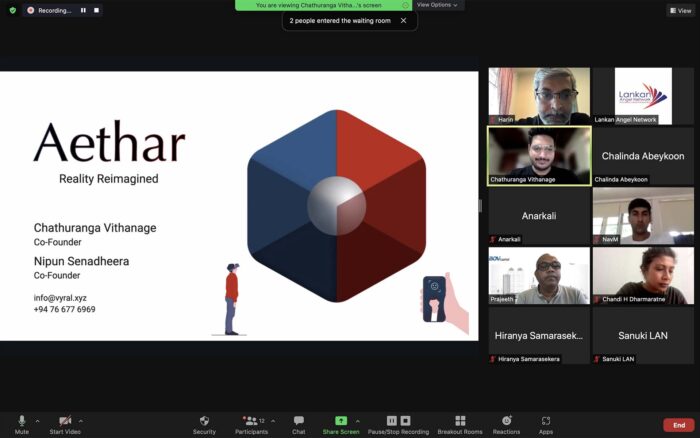
Task: Open the View Options dropdown
Action: pos(437,5)
